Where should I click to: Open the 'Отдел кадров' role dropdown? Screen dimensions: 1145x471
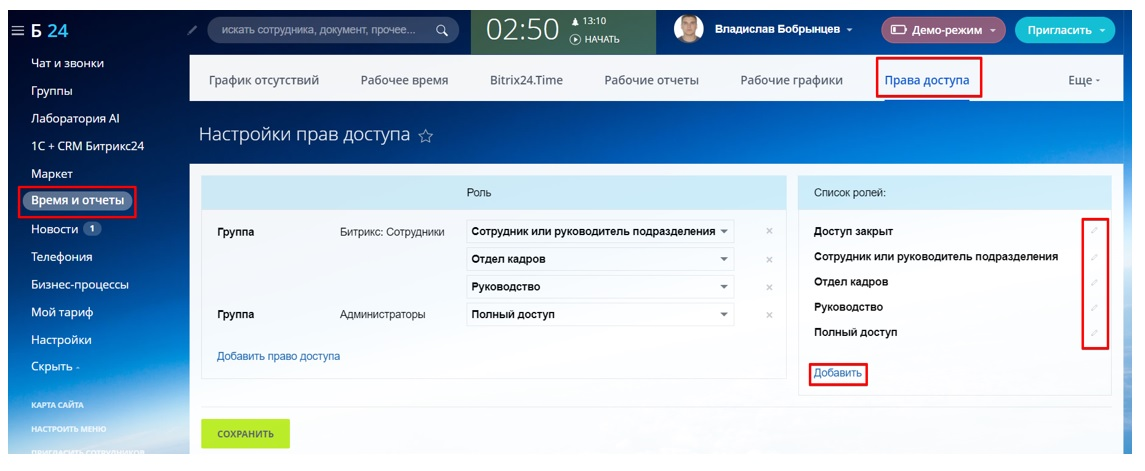[x=600, y=259]
